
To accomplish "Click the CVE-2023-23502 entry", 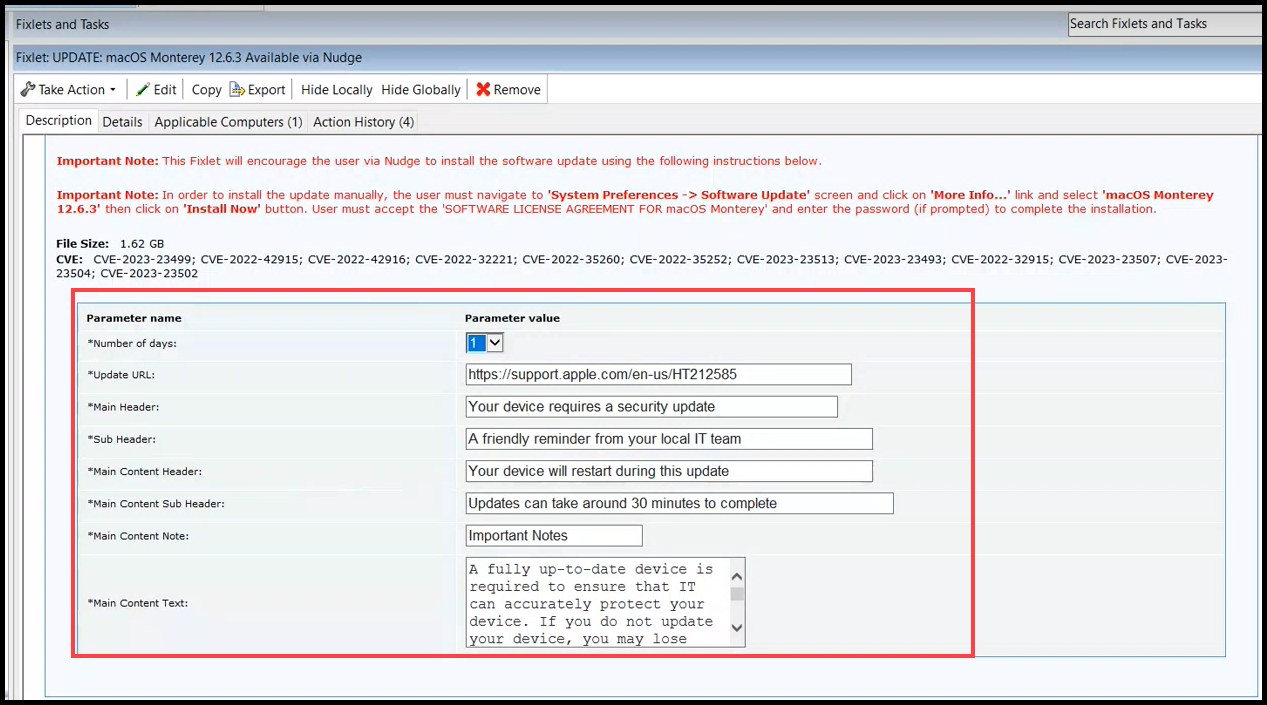I will click(x=149, y=273).
